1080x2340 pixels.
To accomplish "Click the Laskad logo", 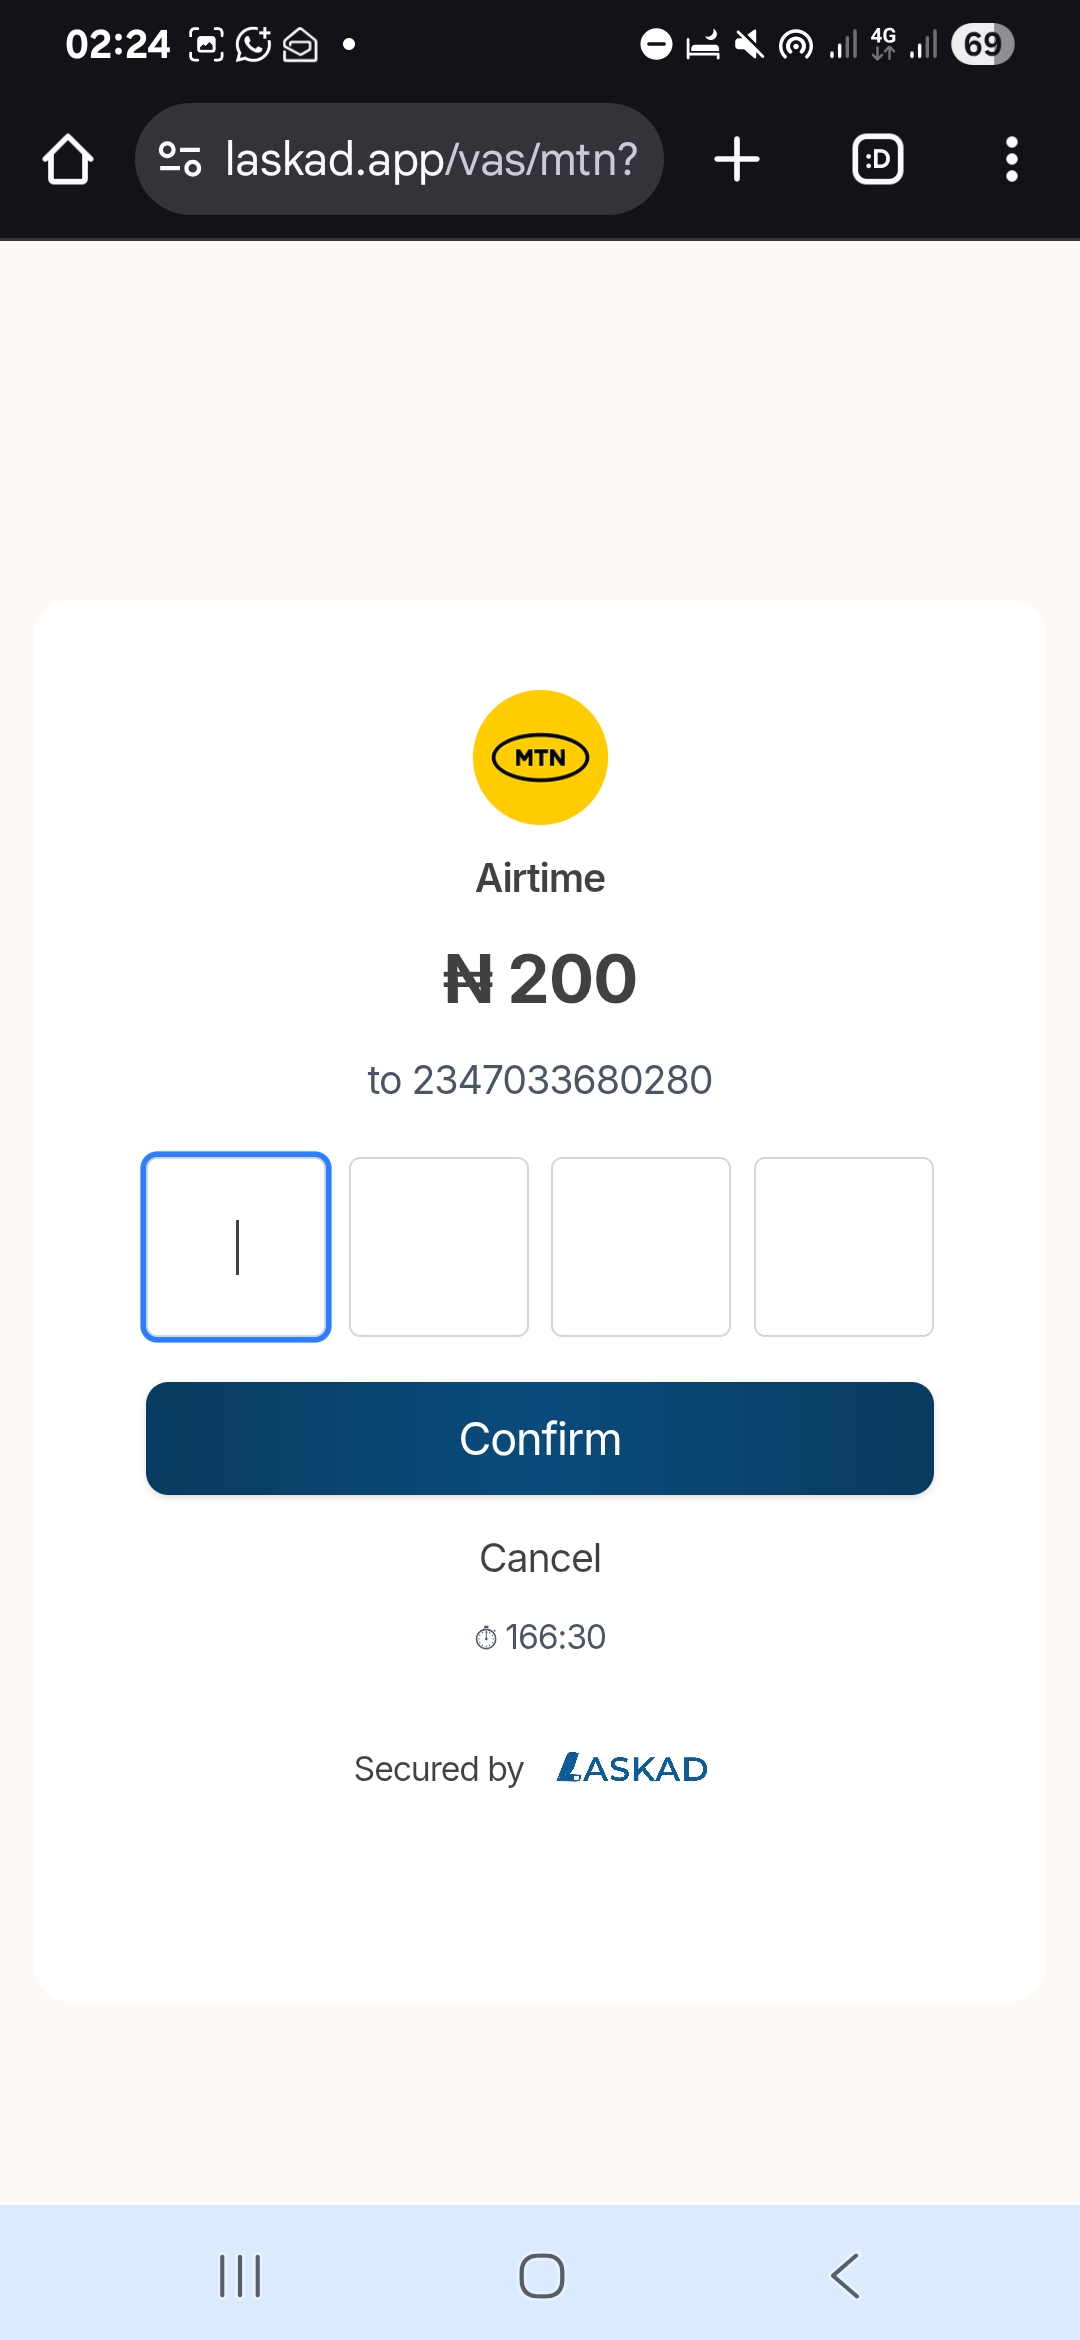I will pos(632,1768).
